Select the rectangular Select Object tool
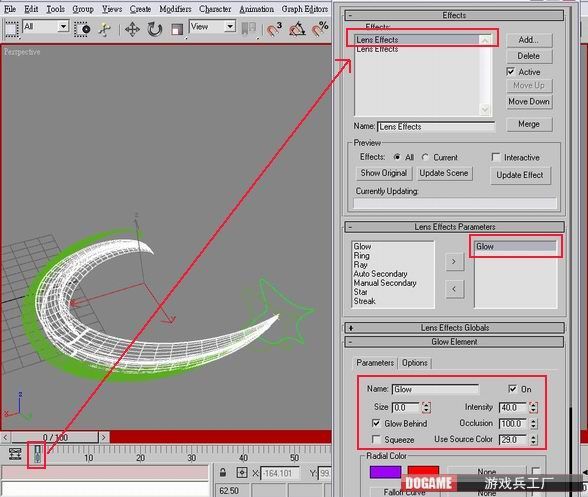Screen dimensions: 588x497 [11, 29]
